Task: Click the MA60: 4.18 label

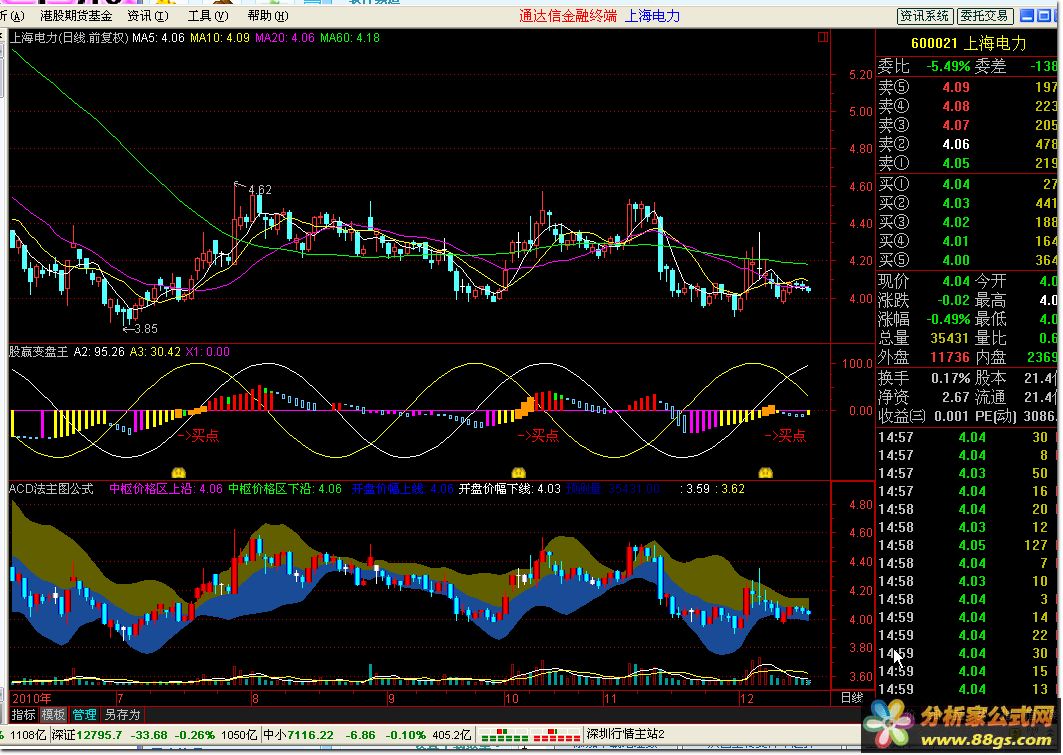Action: point(350,38)
